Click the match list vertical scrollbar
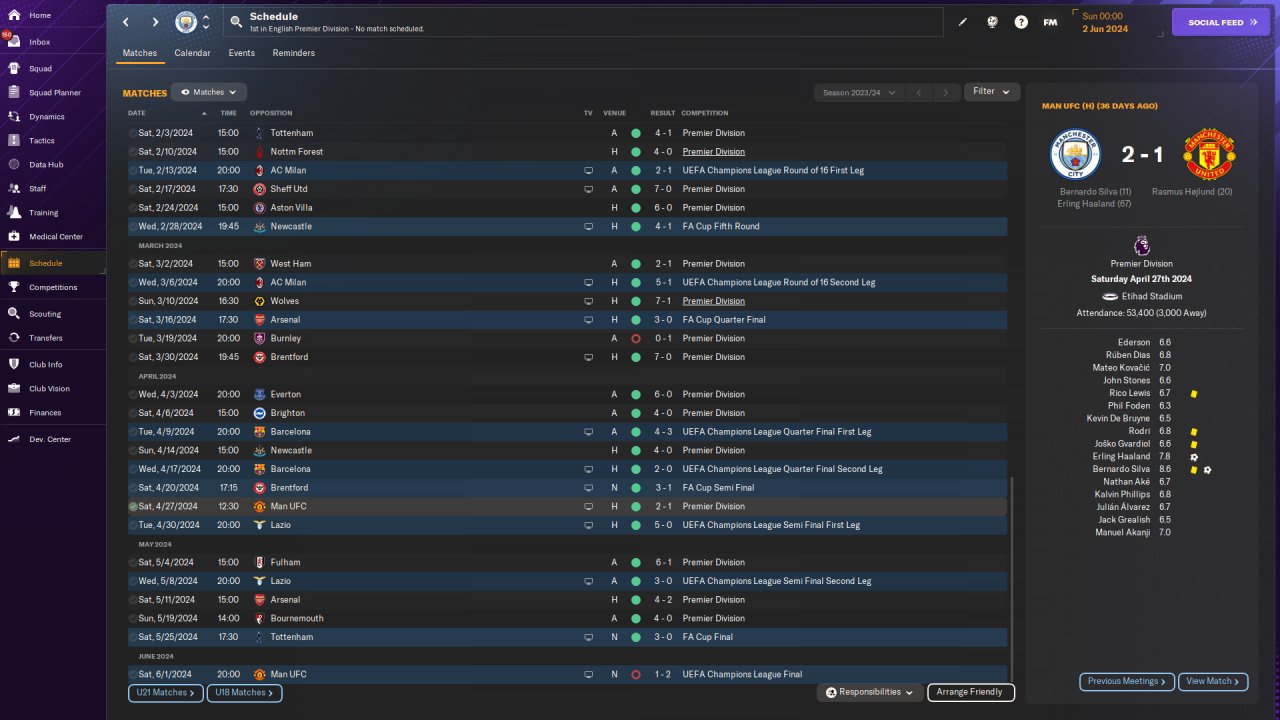 point(1012,580)
